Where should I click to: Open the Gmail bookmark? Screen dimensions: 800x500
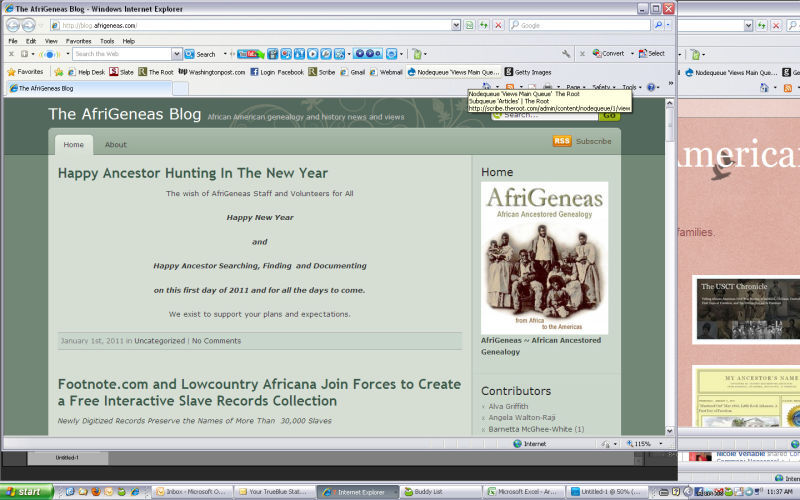click(353, 72)
